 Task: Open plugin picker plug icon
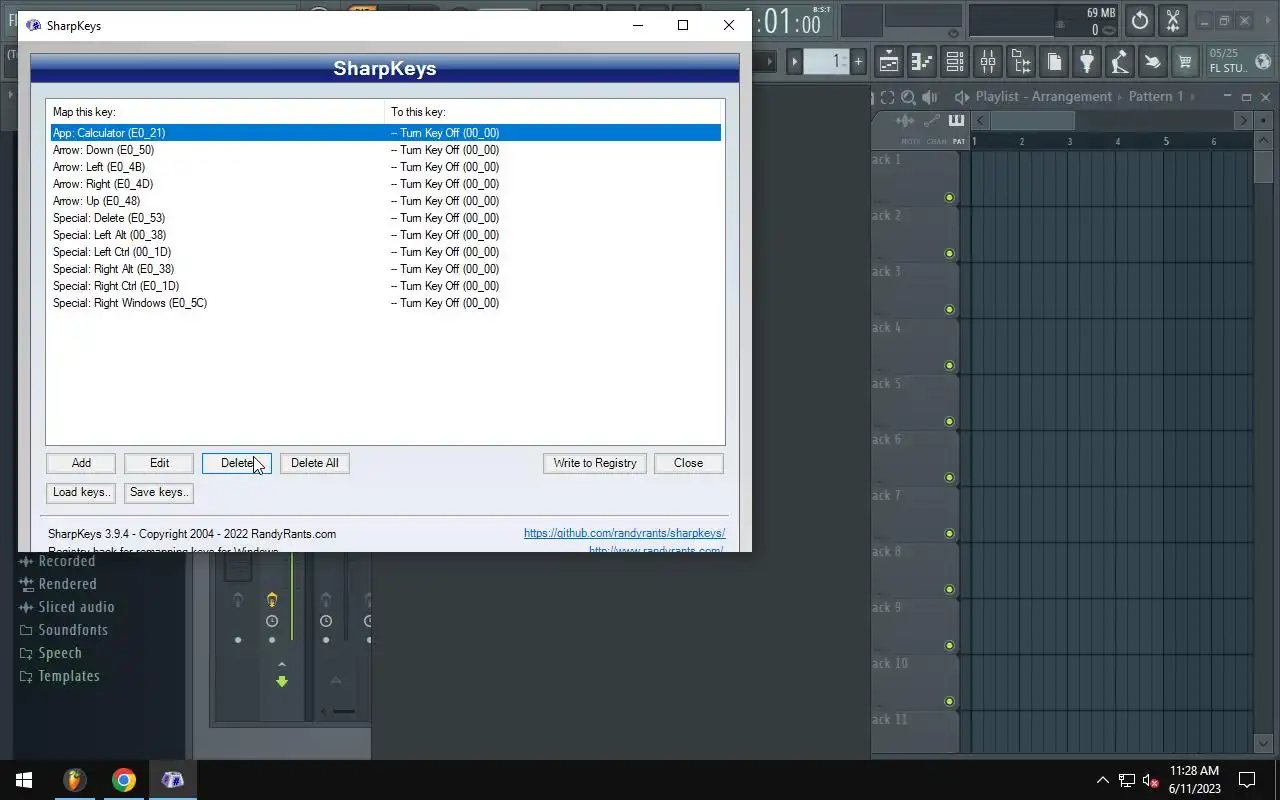[x=1087, y=62]
